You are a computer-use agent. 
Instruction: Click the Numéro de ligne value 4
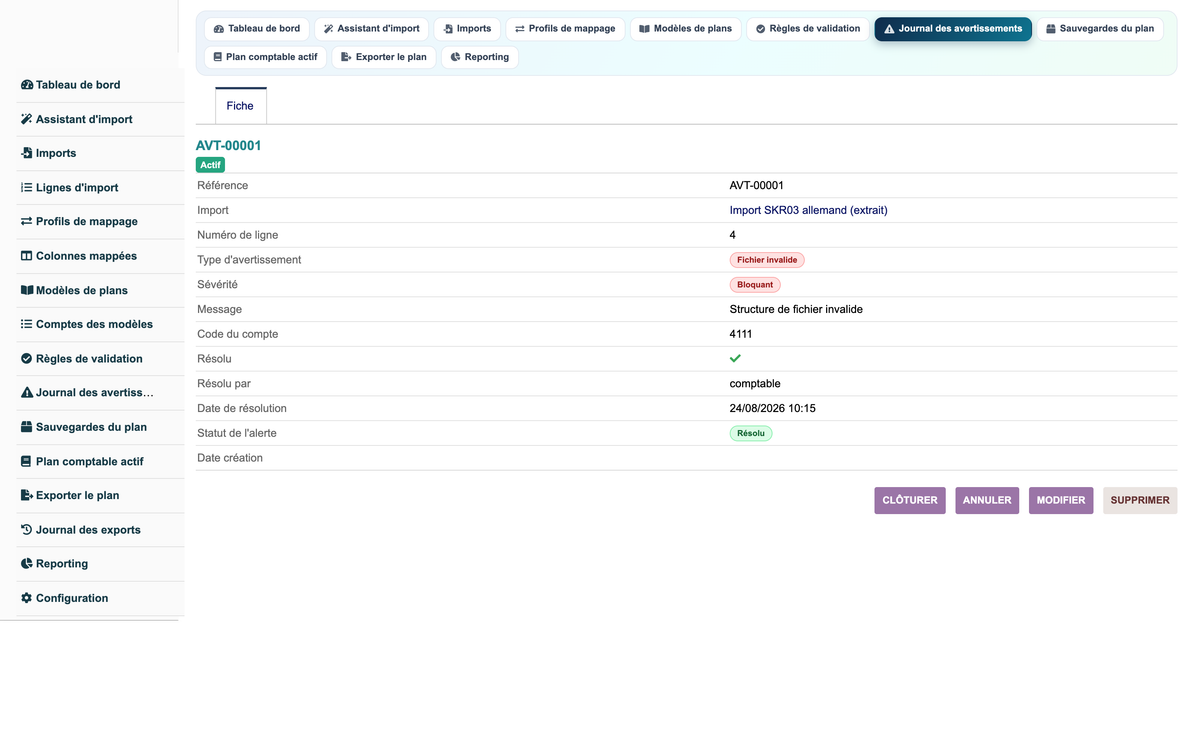(733, 235)
